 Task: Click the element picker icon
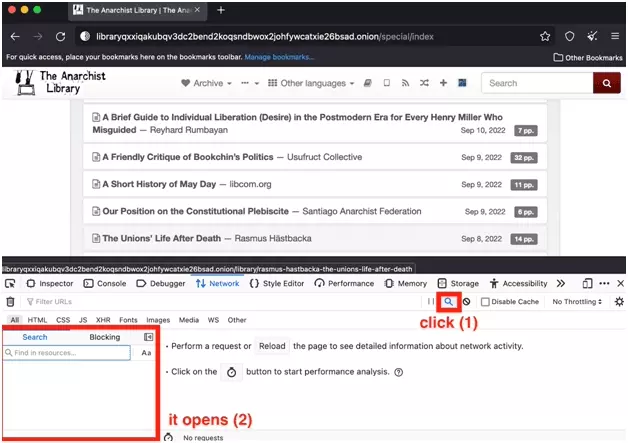coord(10,284)
